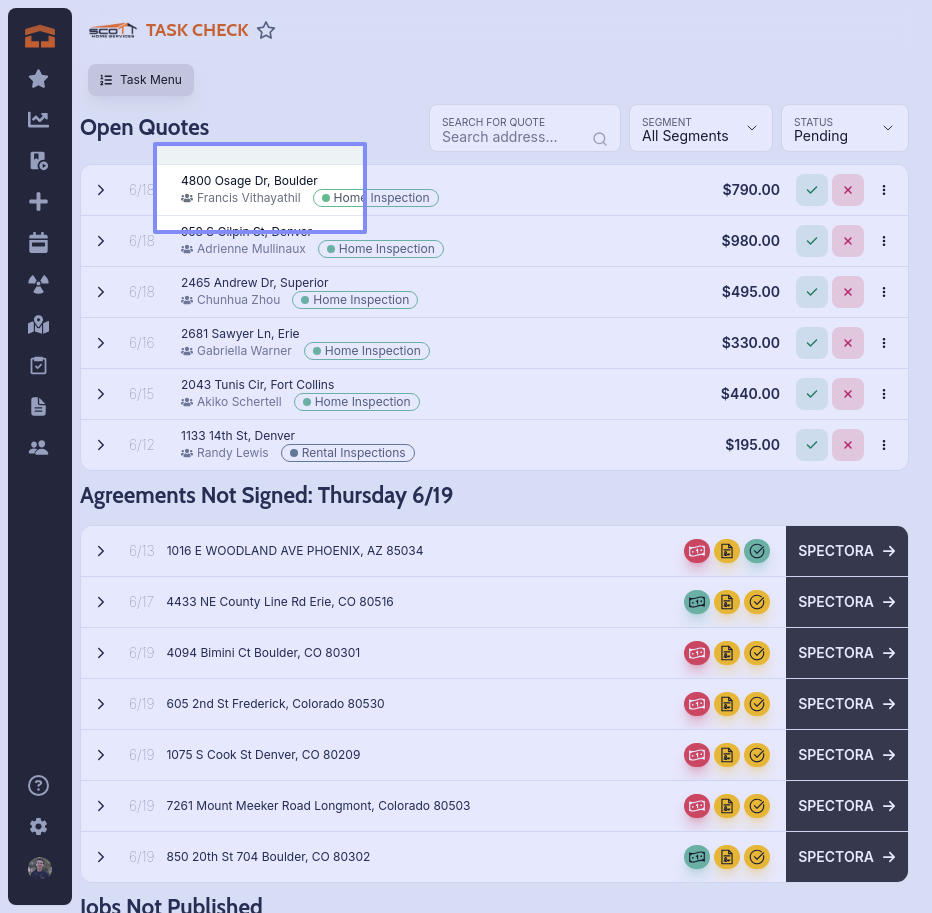Open Spectora for 850 20th St Boulder
Image resolution: width=932 pixels, height=913 pixels.
pyautogui.click(x=846, y=857)
